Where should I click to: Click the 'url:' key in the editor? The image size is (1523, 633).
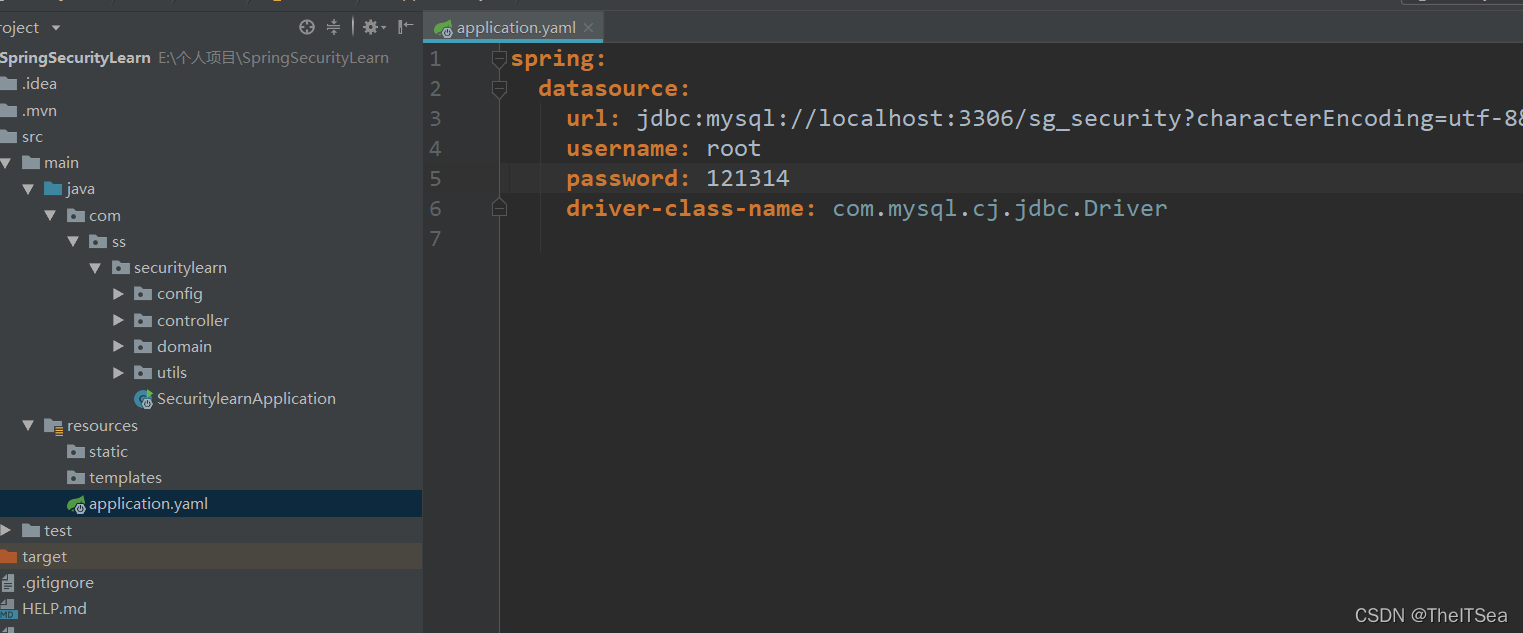coord(594,119)
